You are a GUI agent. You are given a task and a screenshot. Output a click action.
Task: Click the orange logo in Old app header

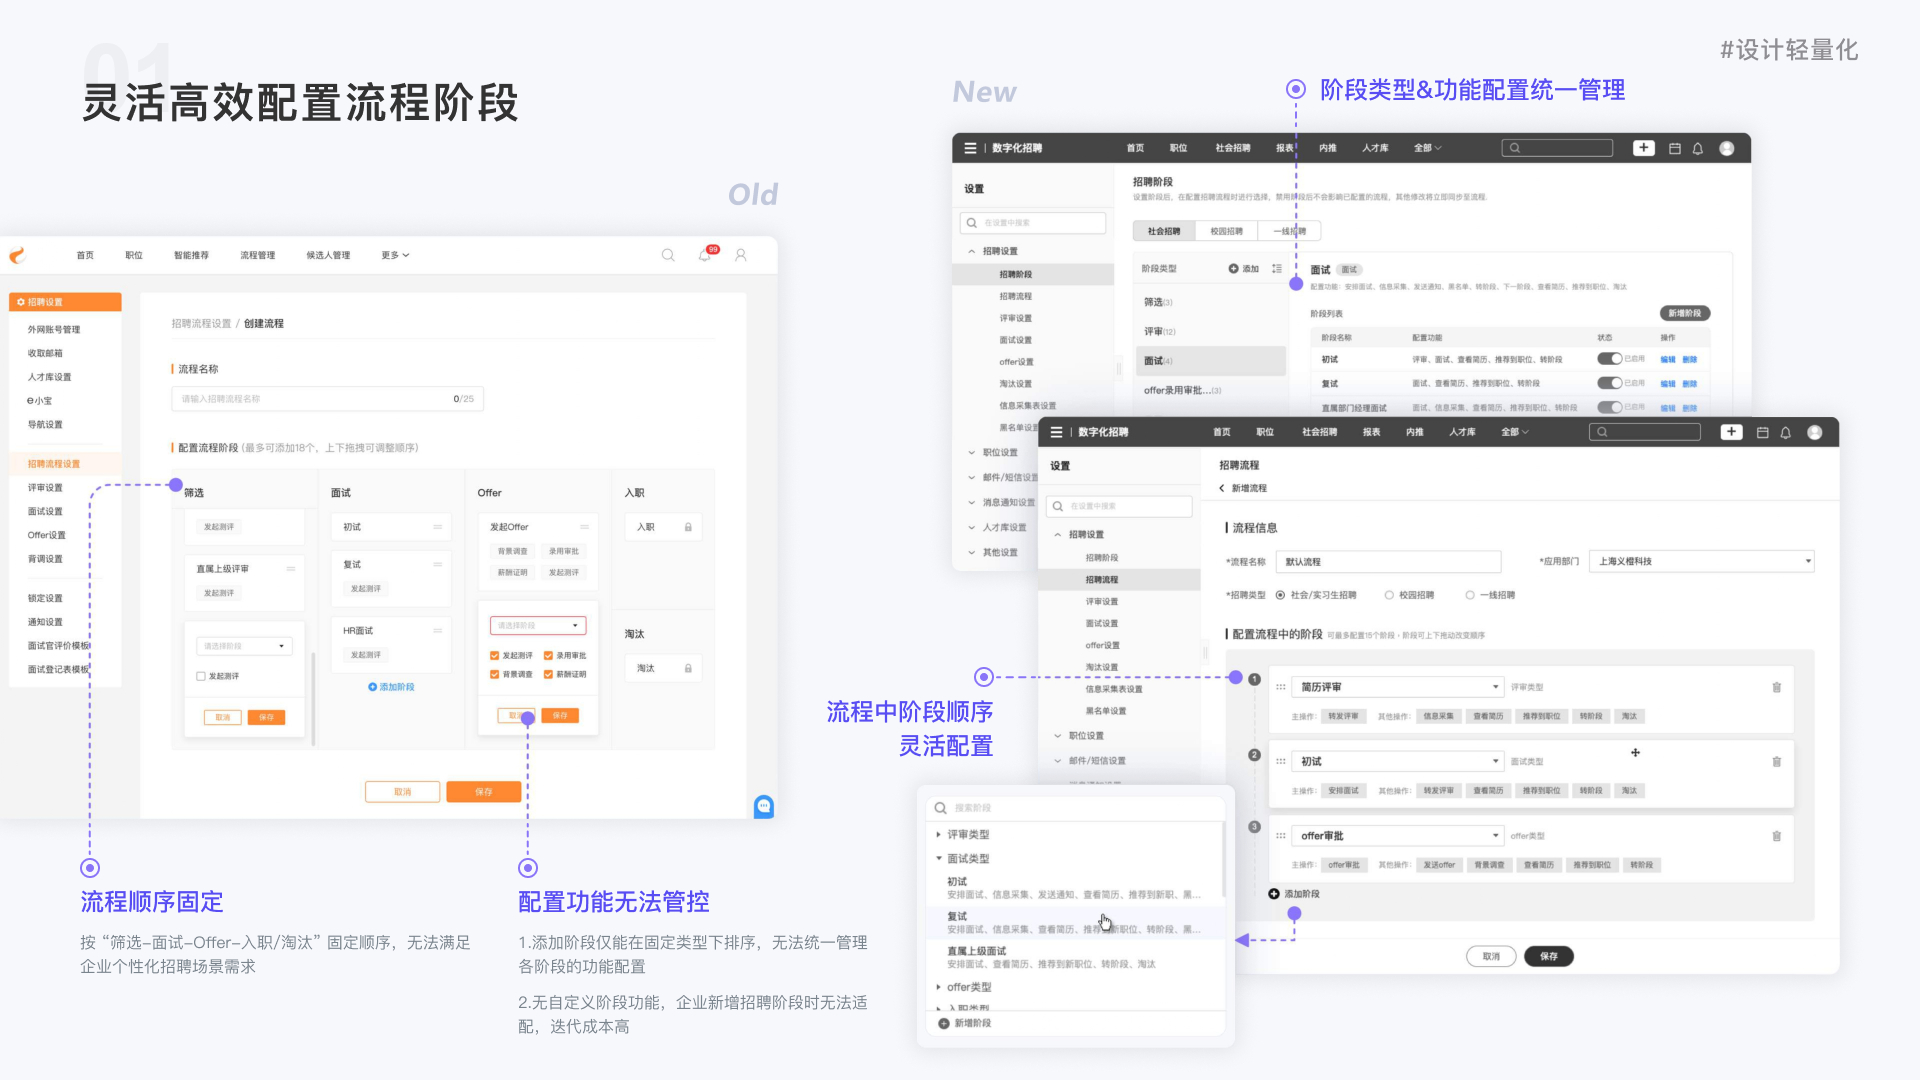point(17,255)
